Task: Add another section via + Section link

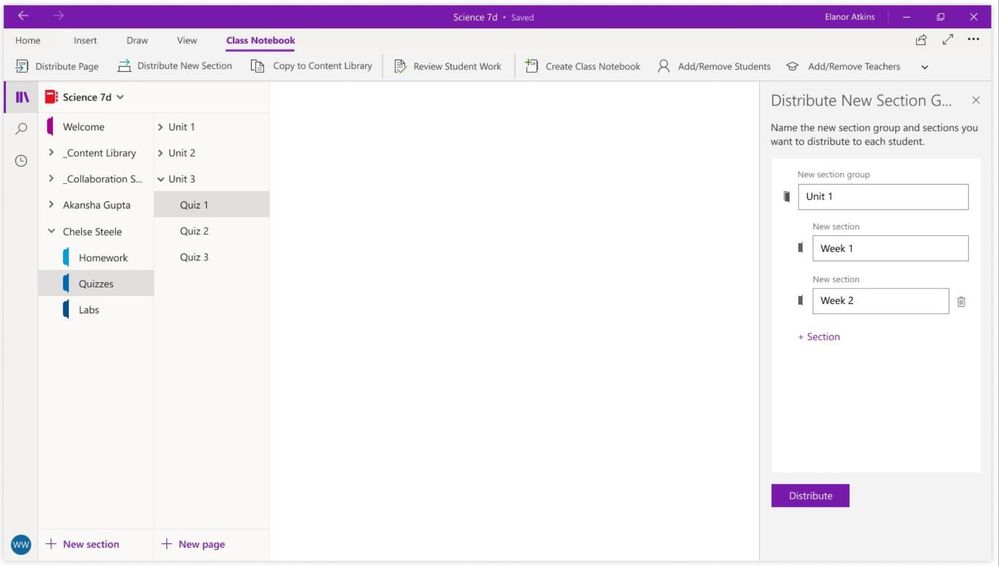Action: [x=819, y=337]
